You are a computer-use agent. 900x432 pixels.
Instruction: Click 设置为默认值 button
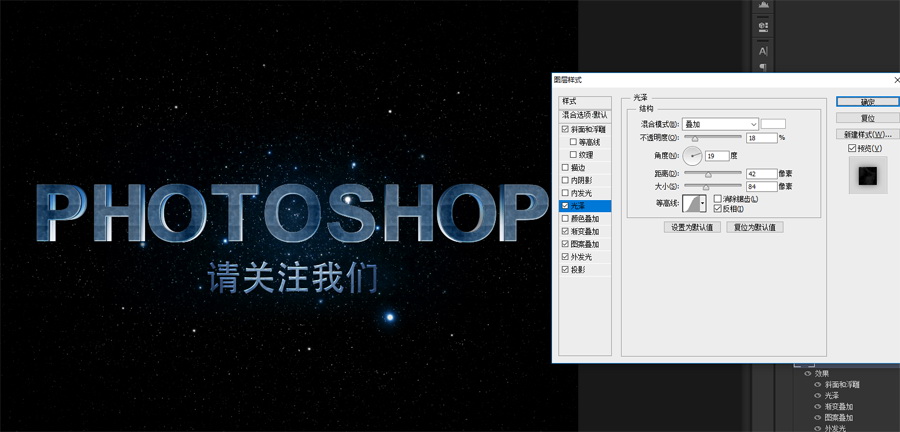point(692,227)
